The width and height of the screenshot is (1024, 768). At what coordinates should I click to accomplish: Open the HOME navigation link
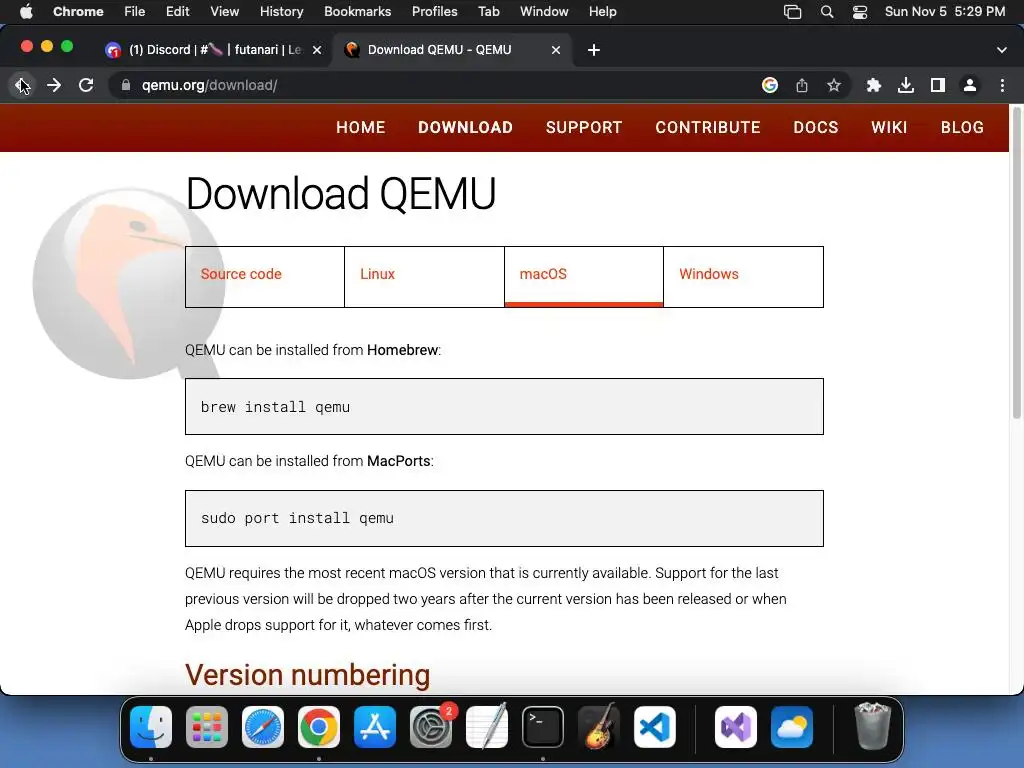pyautogui.click(x=360, y=127)
